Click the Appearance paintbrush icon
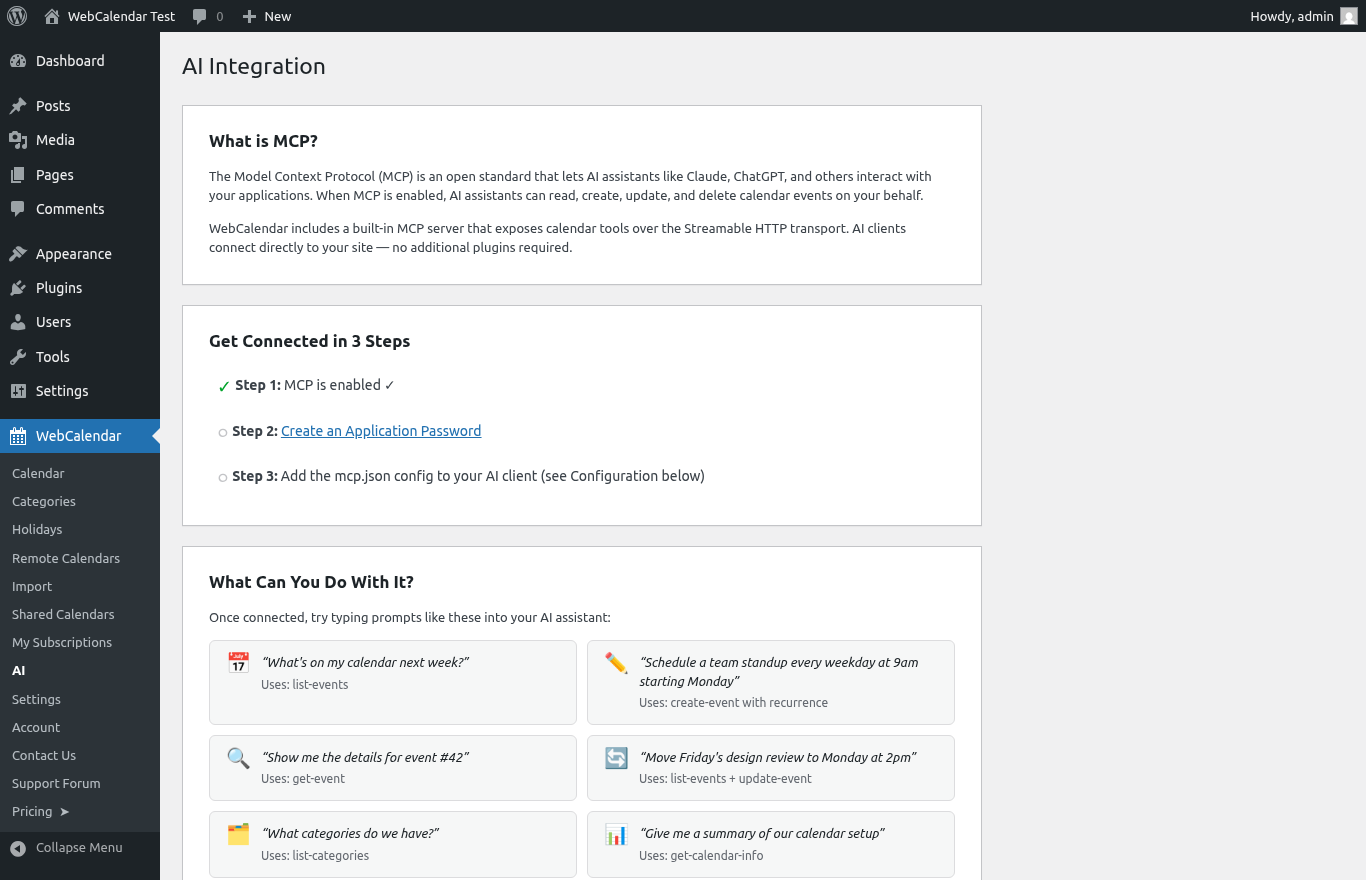This screenshot has width=1366, height=880. [x=18, y=254]
